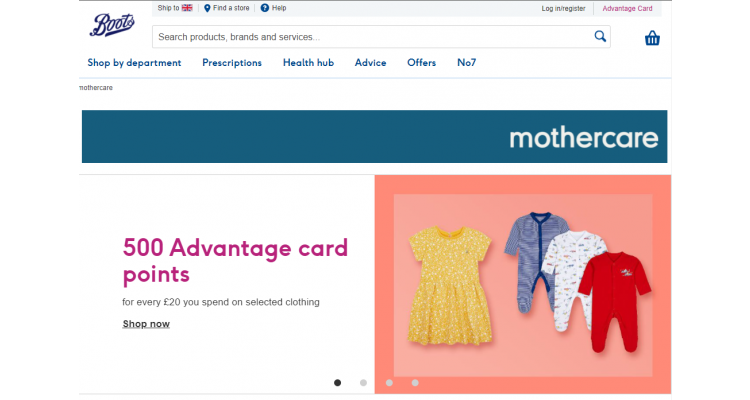Screen dimensions: 750x400
Task: Open the Advantage Card link
Action: [x=627, y=9]
